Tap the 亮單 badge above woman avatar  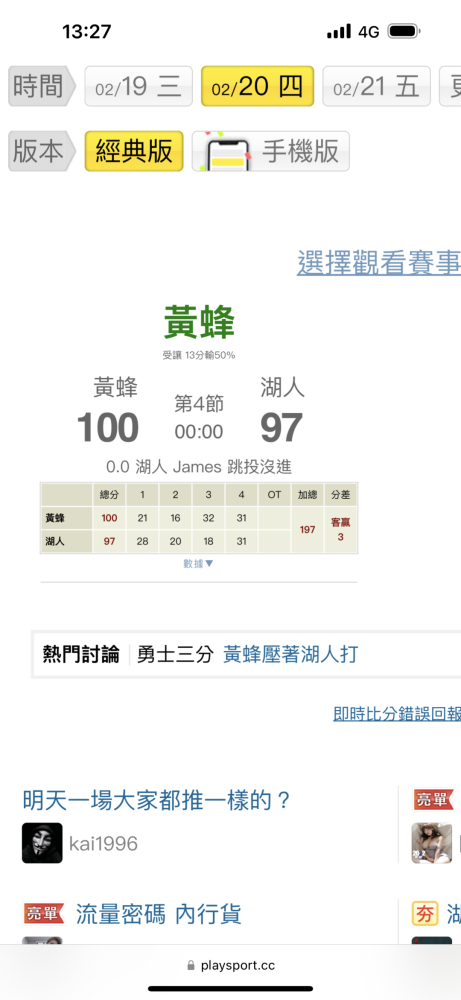click(x=434, y=799)
